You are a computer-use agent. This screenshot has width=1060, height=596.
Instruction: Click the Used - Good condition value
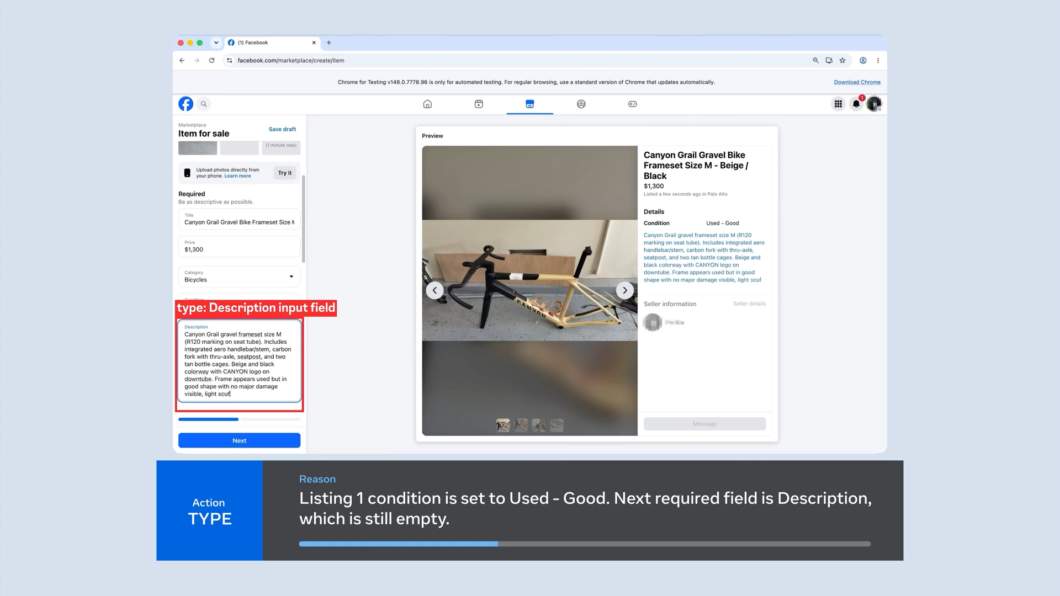[723, 223]
